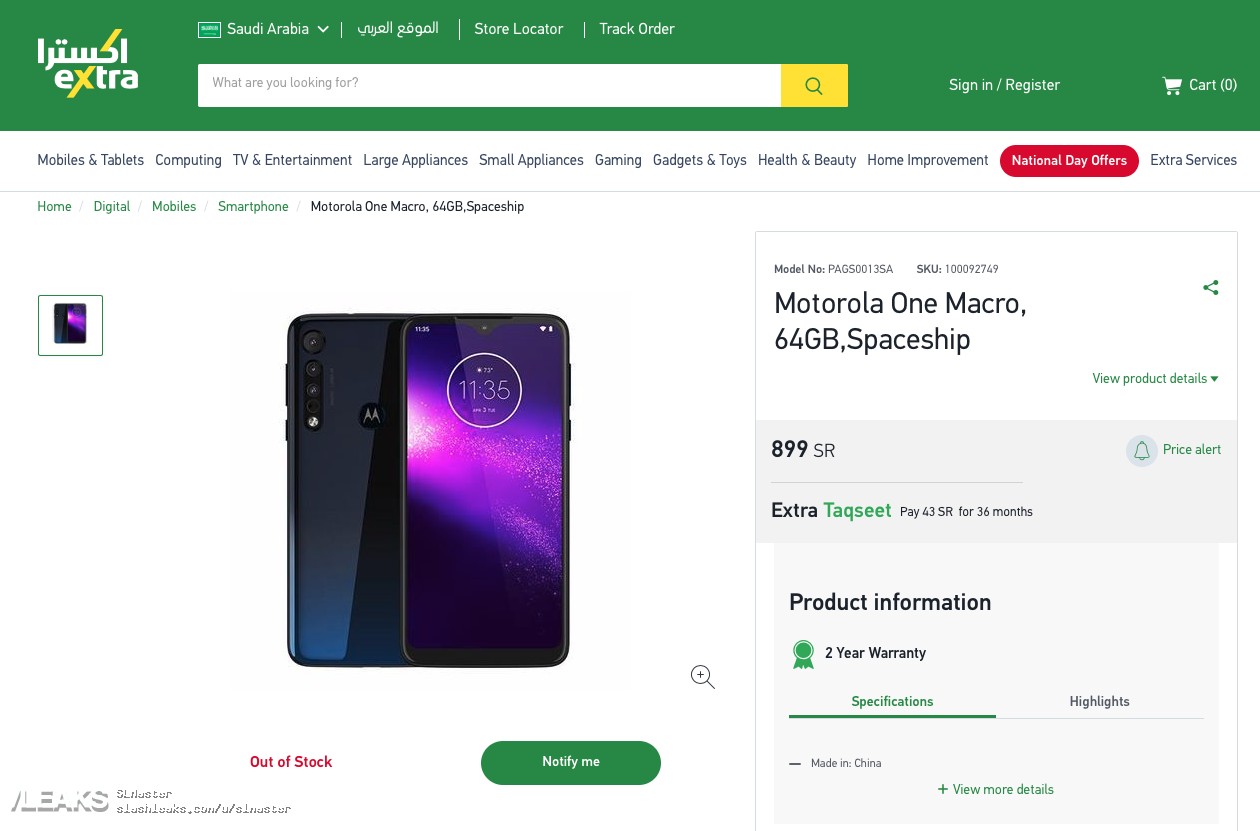Expand View product details
The height and width of the screenshot is (831, 1260).
[x=1155, y=379]
